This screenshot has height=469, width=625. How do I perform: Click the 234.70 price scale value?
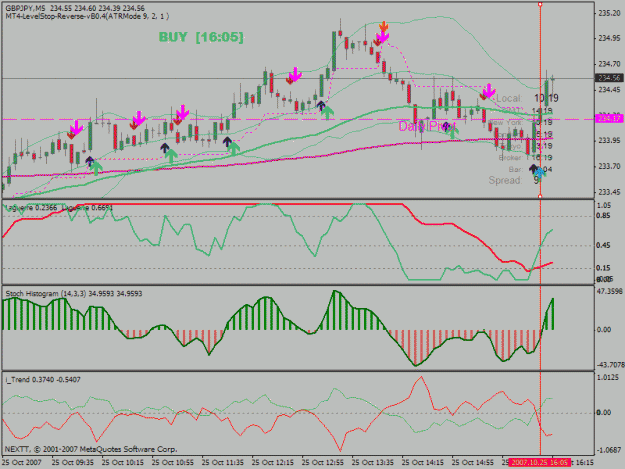coord(609,64)
